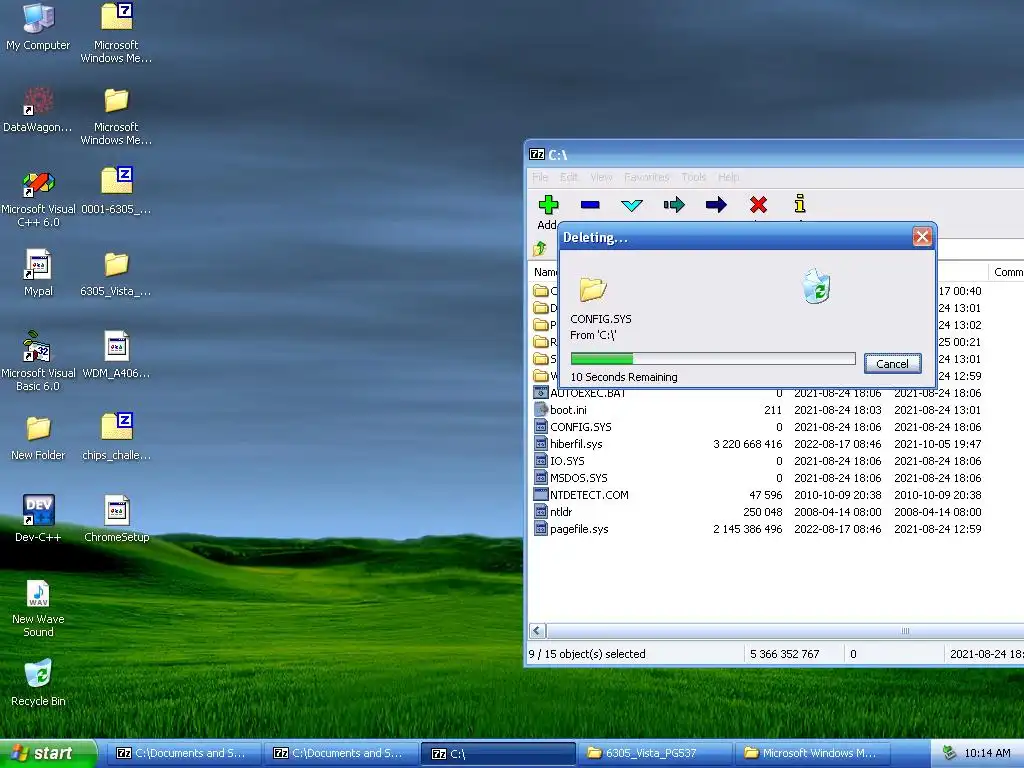Image resolution: width=1024 pixels, height=768 pixels.
Task: Close the Deleting dialog
Action: 921,236
